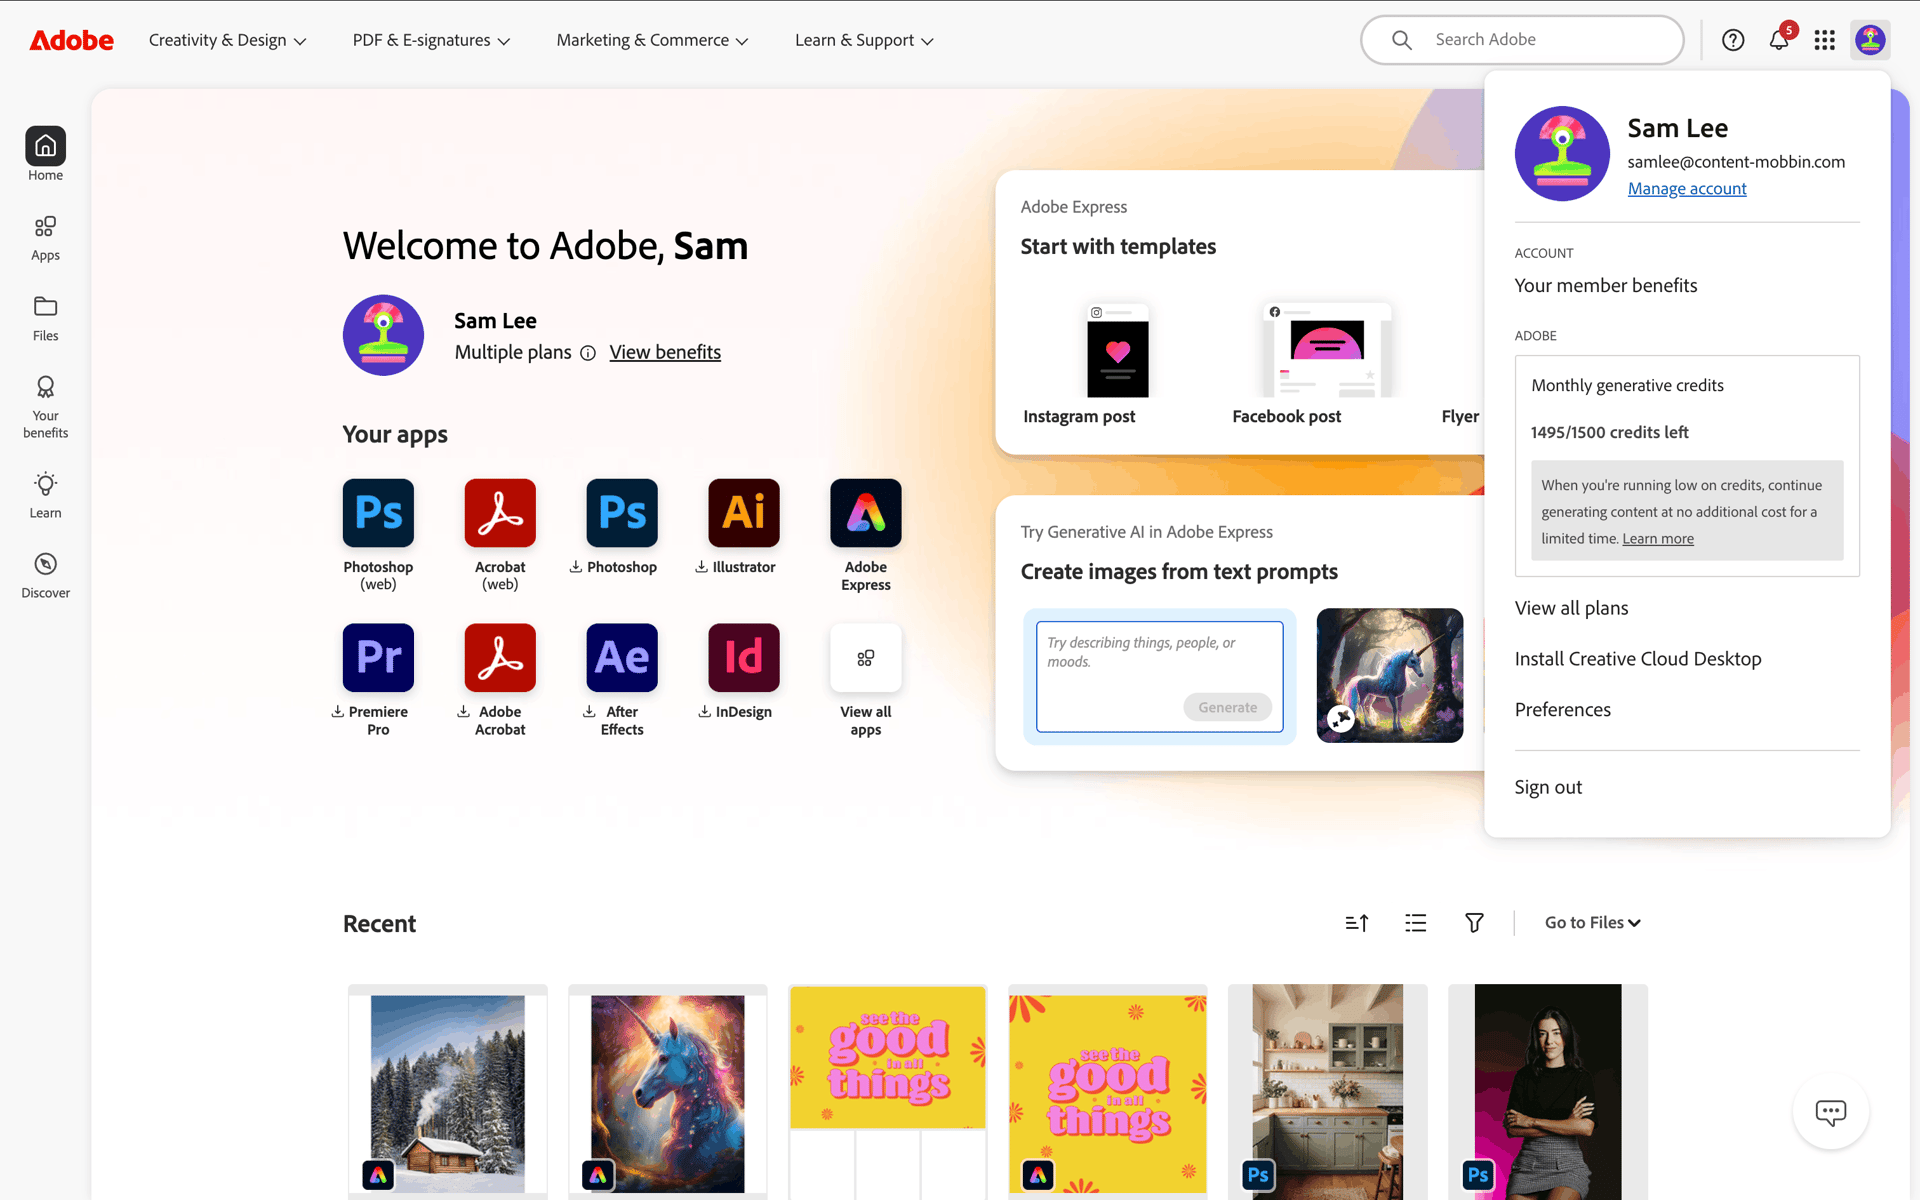Click the View benefits link
Screen dimensions: 1920x1200
pos(665,352)
